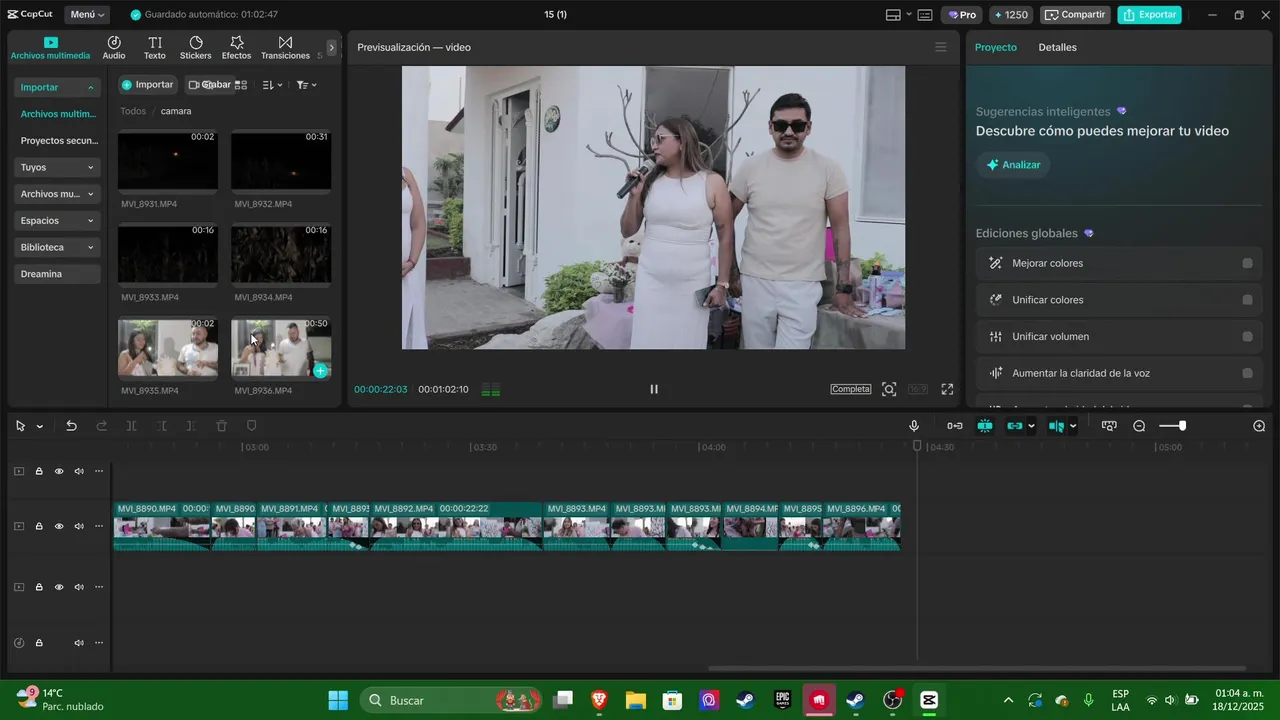Click the timeline zoom slider handle

click(1182, 426)
